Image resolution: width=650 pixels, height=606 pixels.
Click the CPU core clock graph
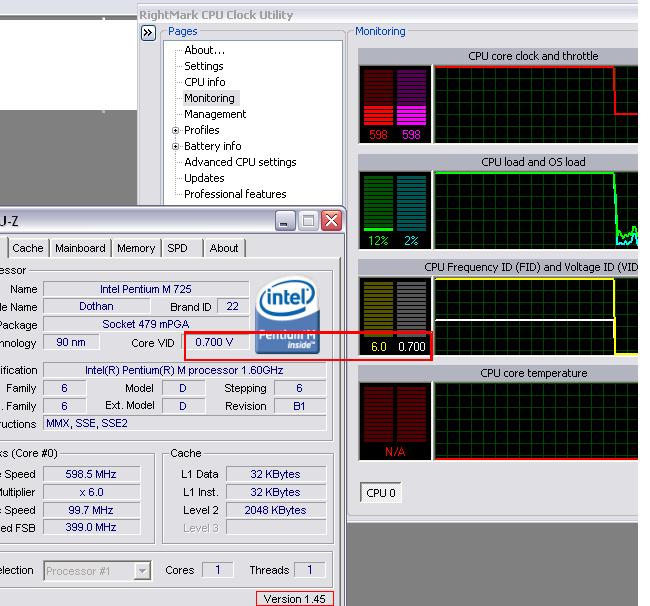[x=536, y=104]
